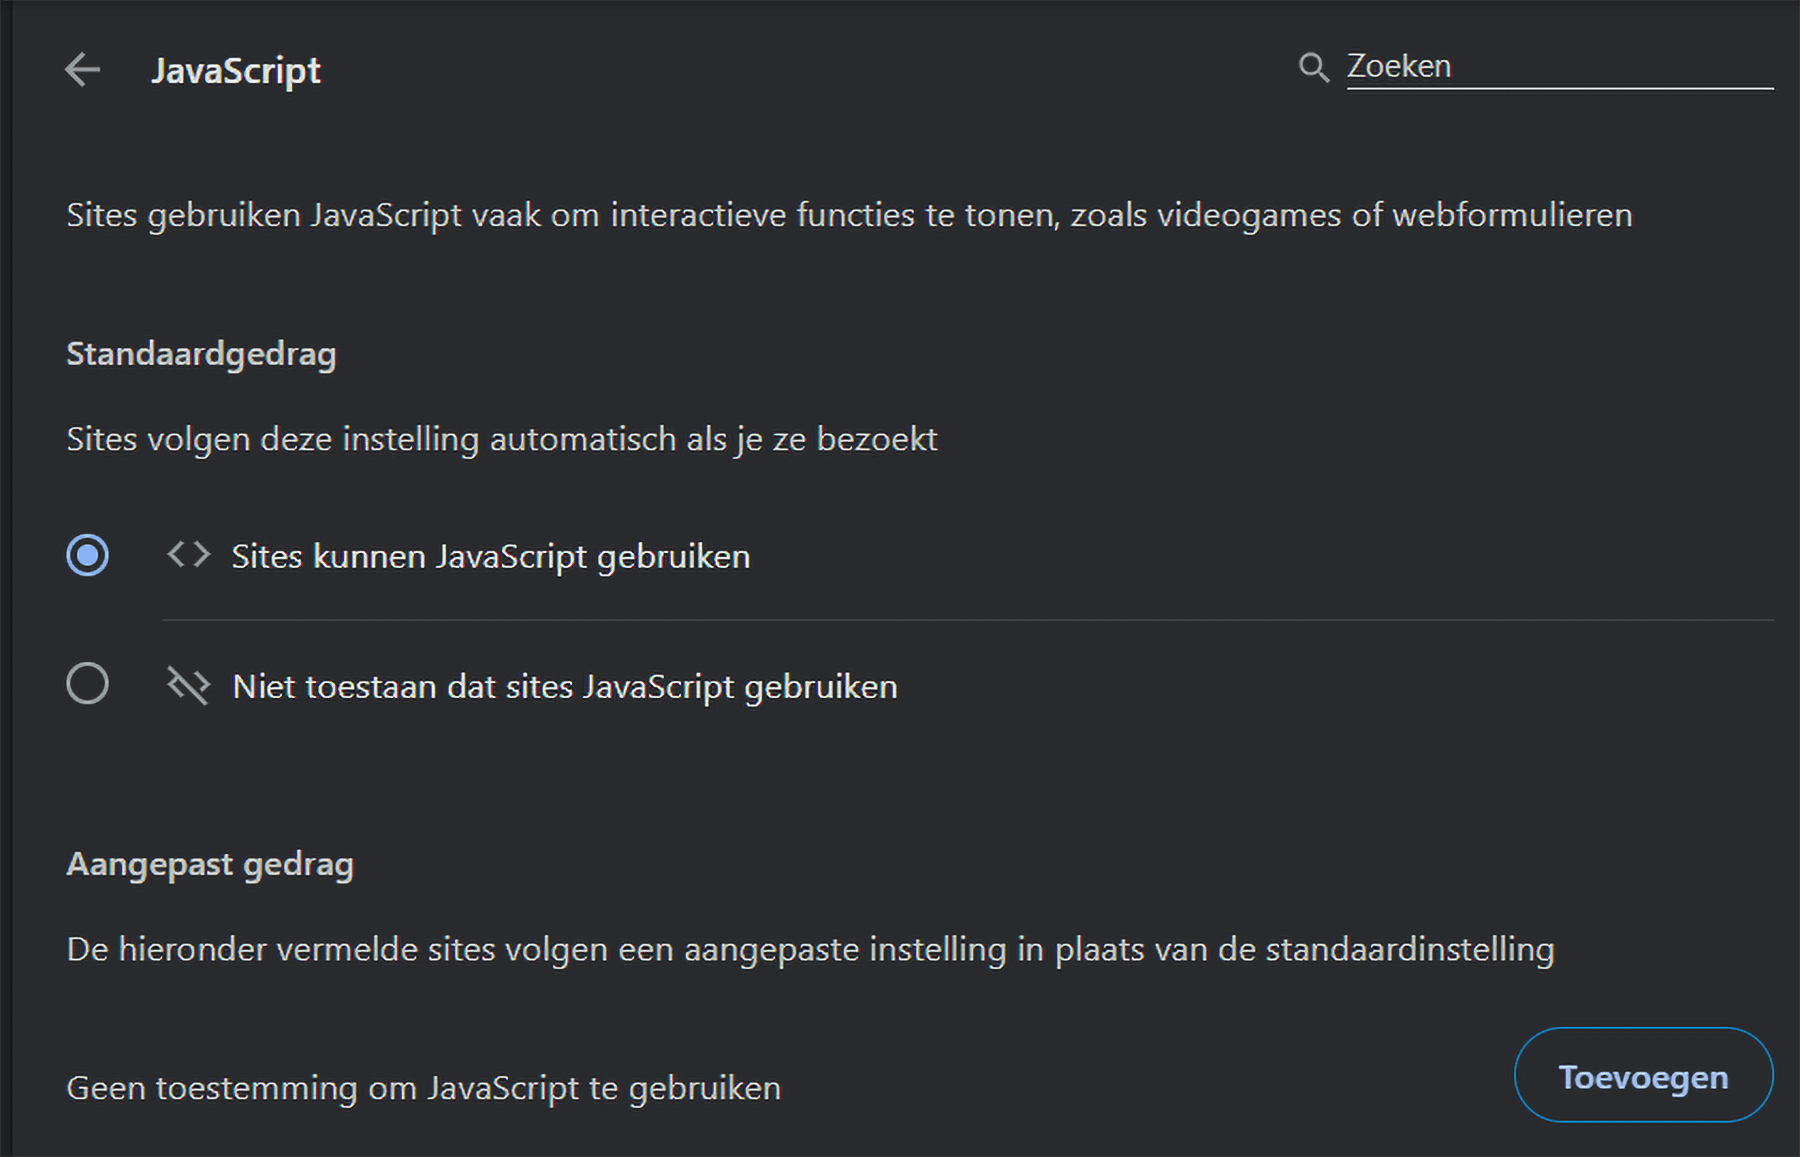Screen dimensions: 1800x1157
Task: Click the code brackets icon
Action: point(188,555)
